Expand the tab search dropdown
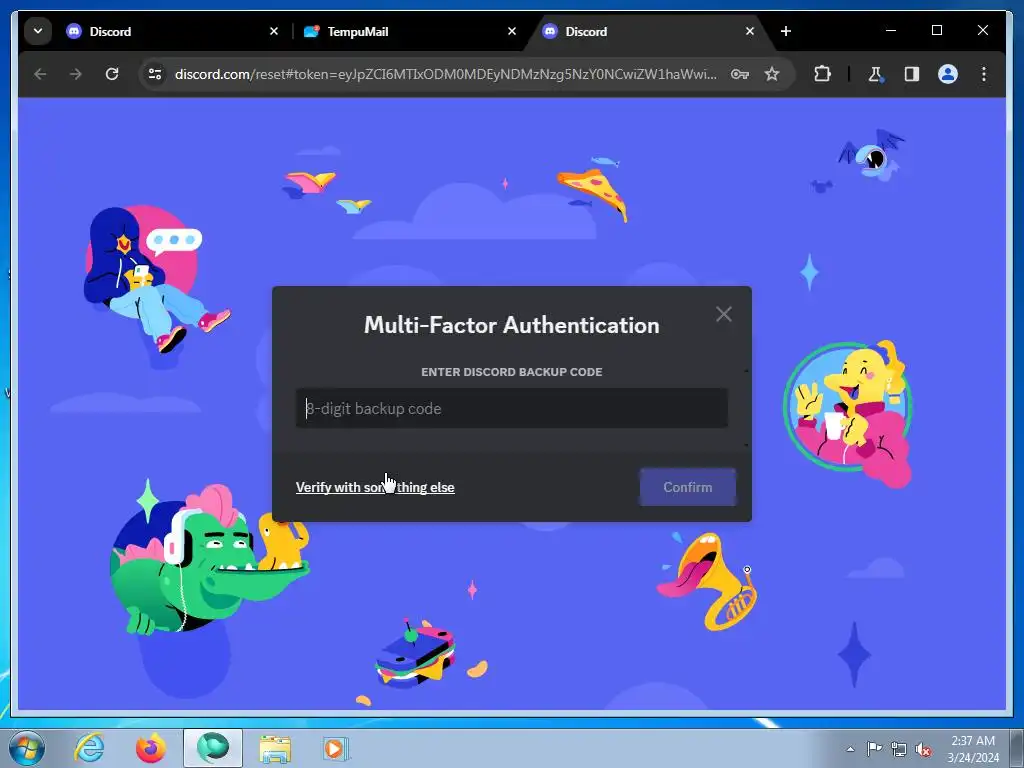The image size is (1024, 768). (38, 31)
